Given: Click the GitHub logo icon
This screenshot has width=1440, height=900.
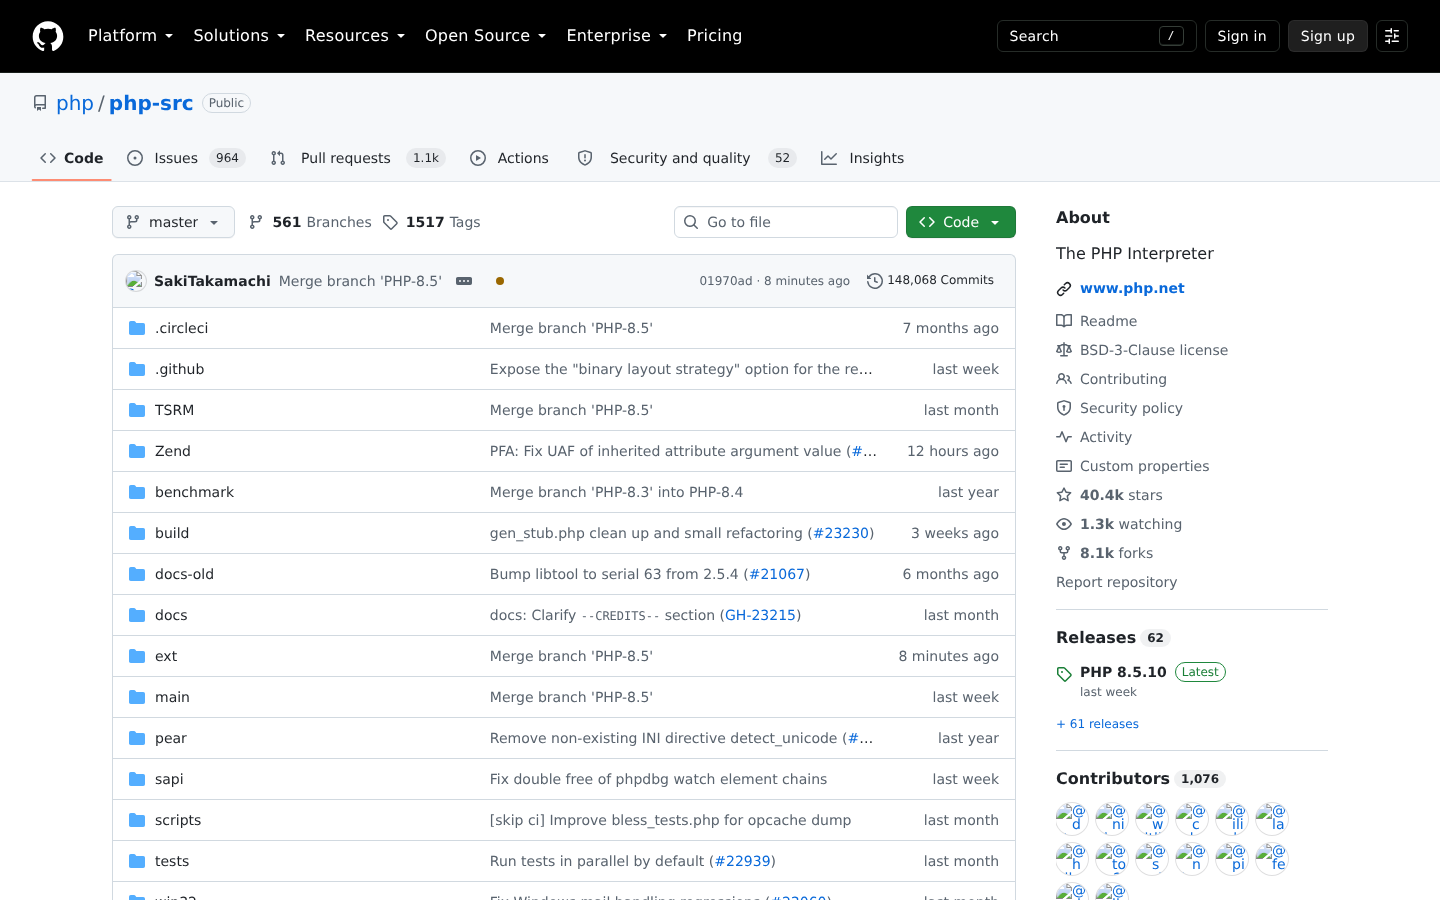Looking at the screenshot, I should tap(48, 36).
